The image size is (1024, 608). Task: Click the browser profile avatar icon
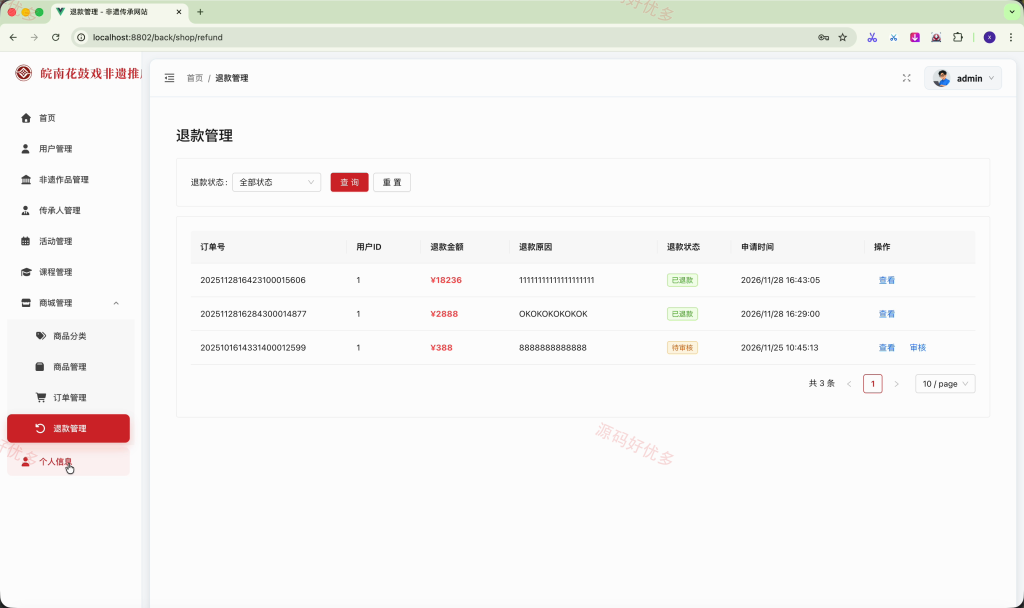[x=989, y=37]
